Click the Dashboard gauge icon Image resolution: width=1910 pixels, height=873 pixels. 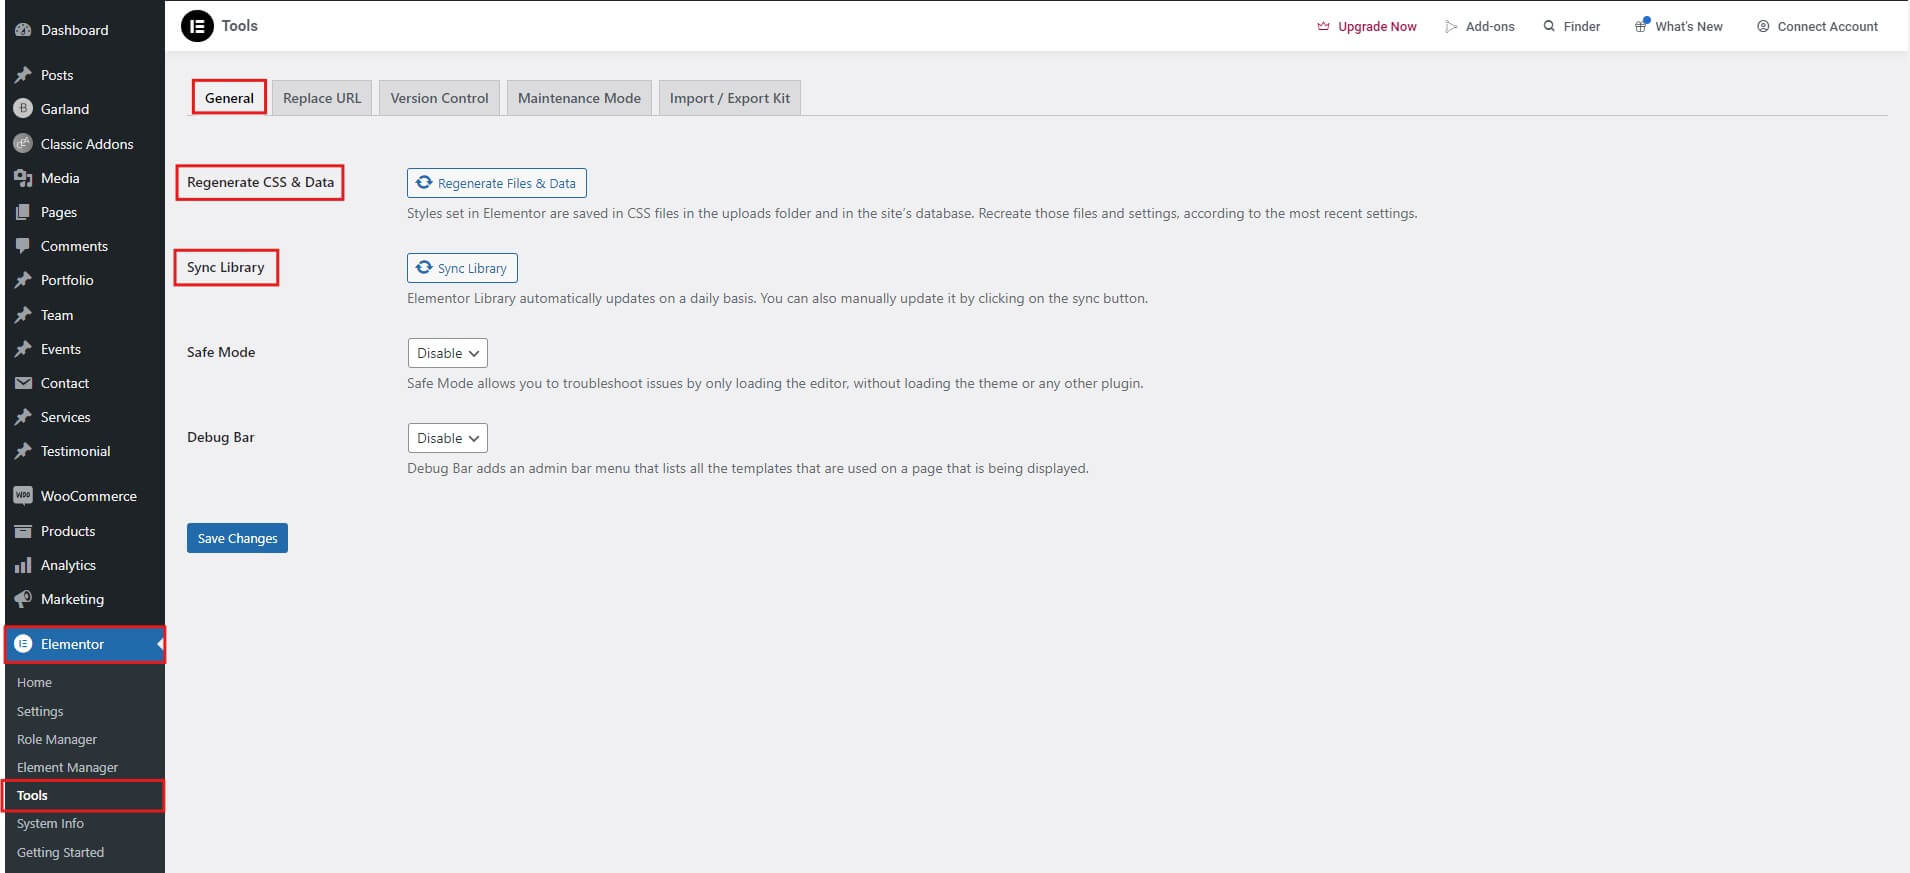pyautogui.click(x=23, y=30)
